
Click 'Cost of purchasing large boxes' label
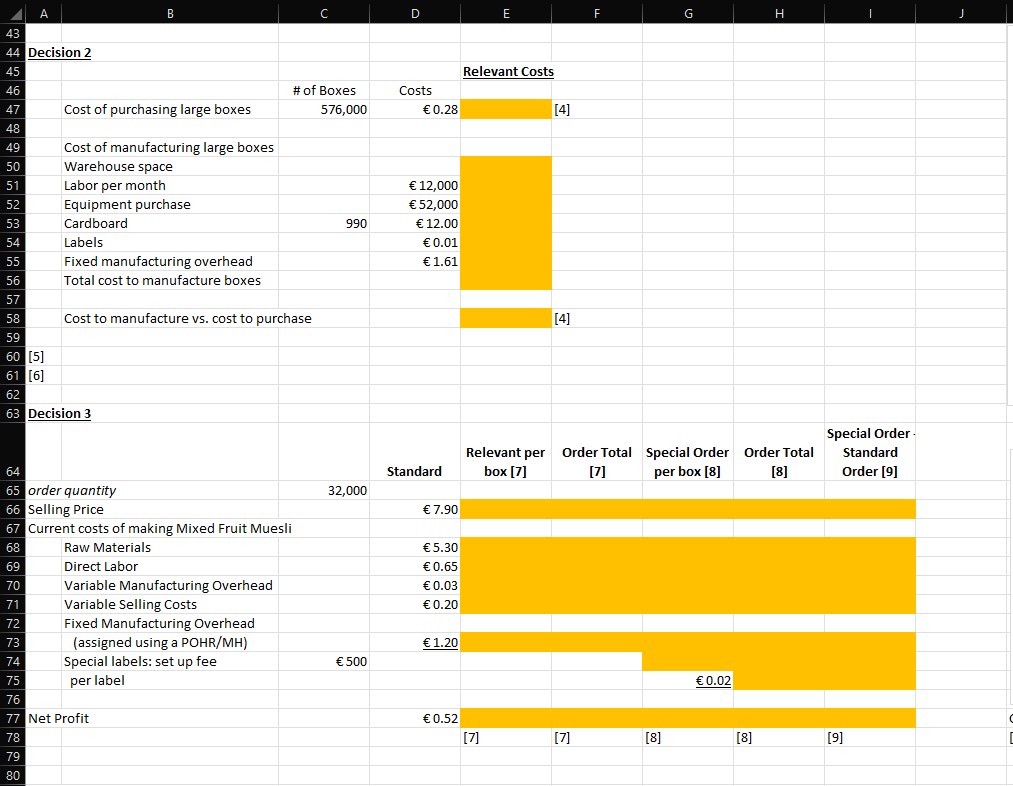coord(157,109)
